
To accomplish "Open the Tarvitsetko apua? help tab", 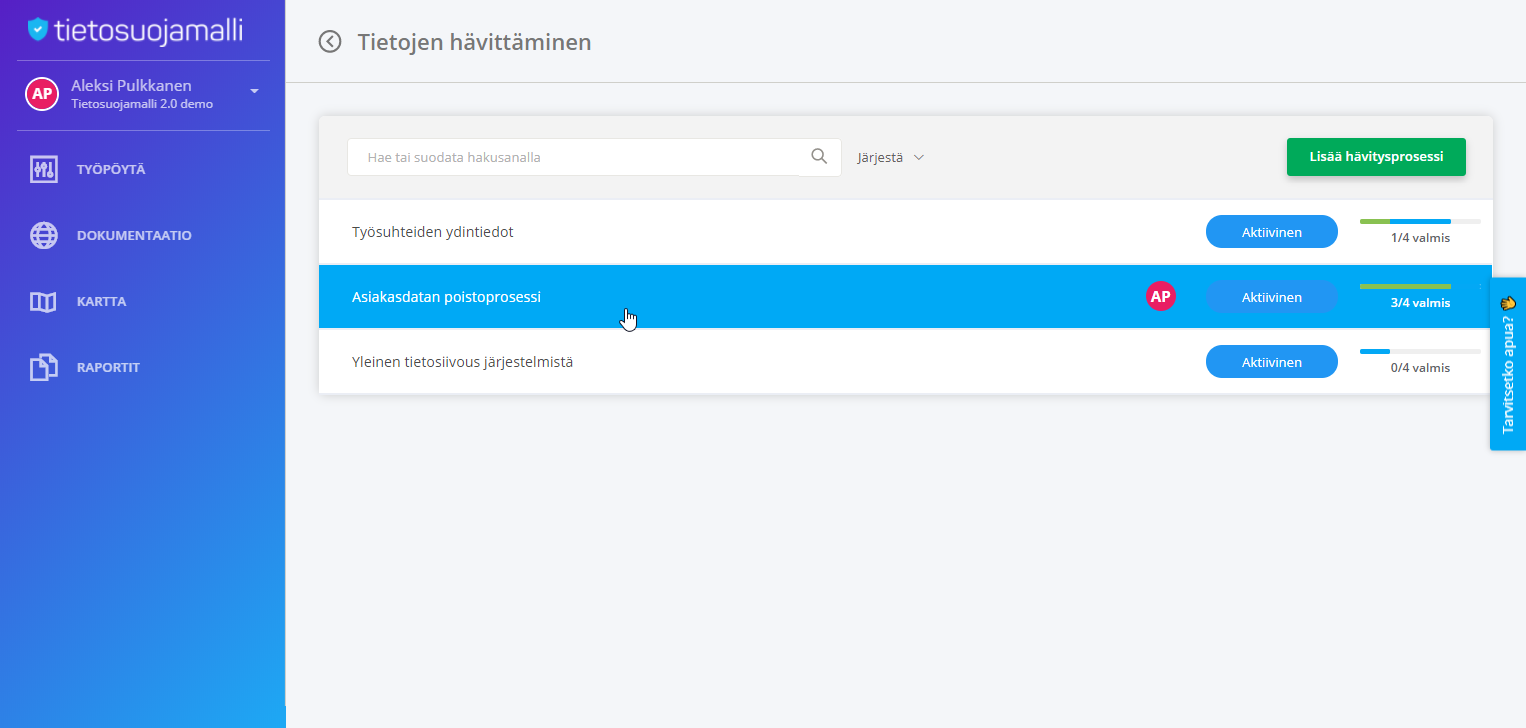I will pos(1508,364).
